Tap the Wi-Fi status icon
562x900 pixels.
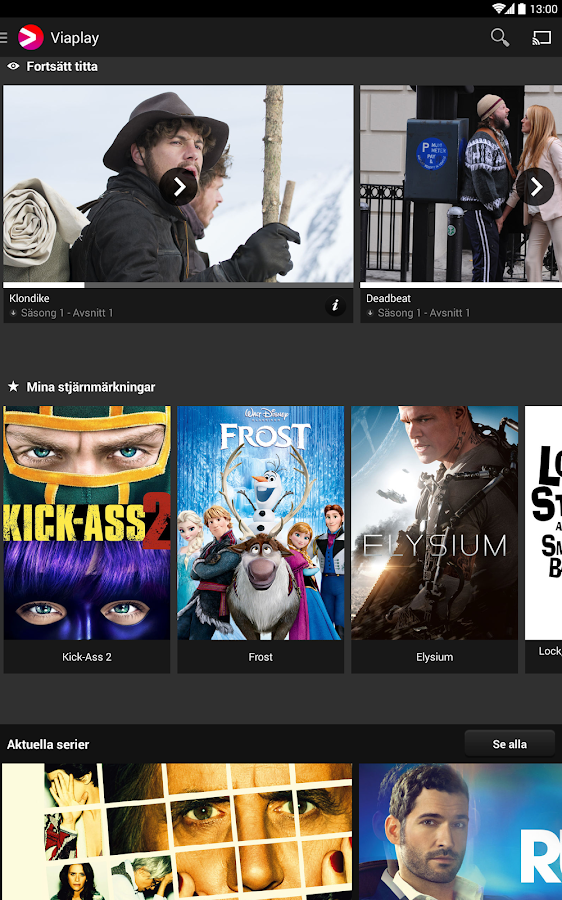click(498, 9)
